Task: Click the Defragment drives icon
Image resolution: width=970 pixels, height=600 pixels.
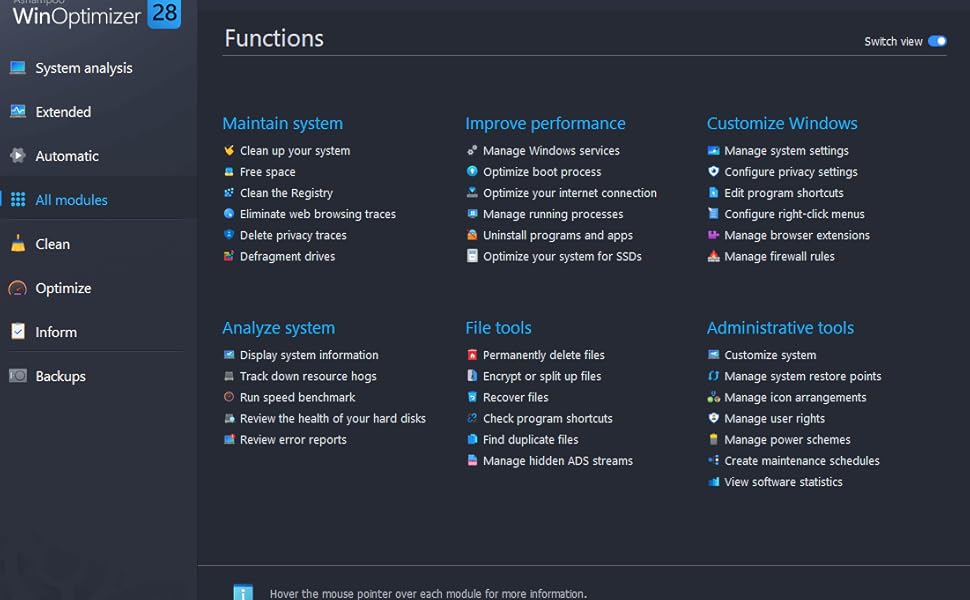Action: (229, 257)
